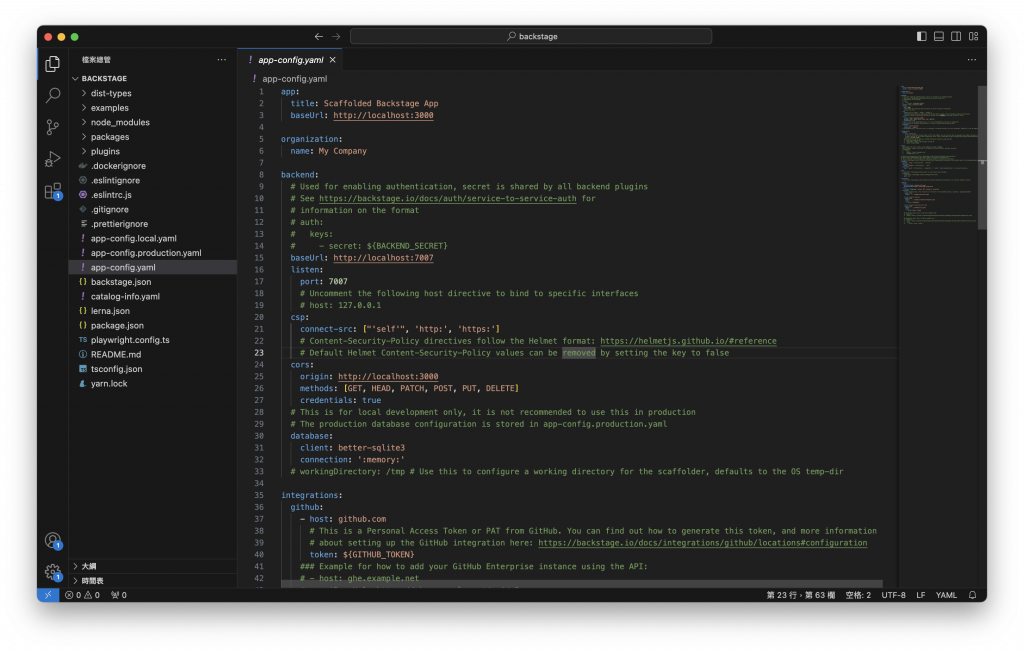This screenshot has width=1024, height=651.
Task: Click the remote window indicator in status bar
Action: (x=48, y=595)
